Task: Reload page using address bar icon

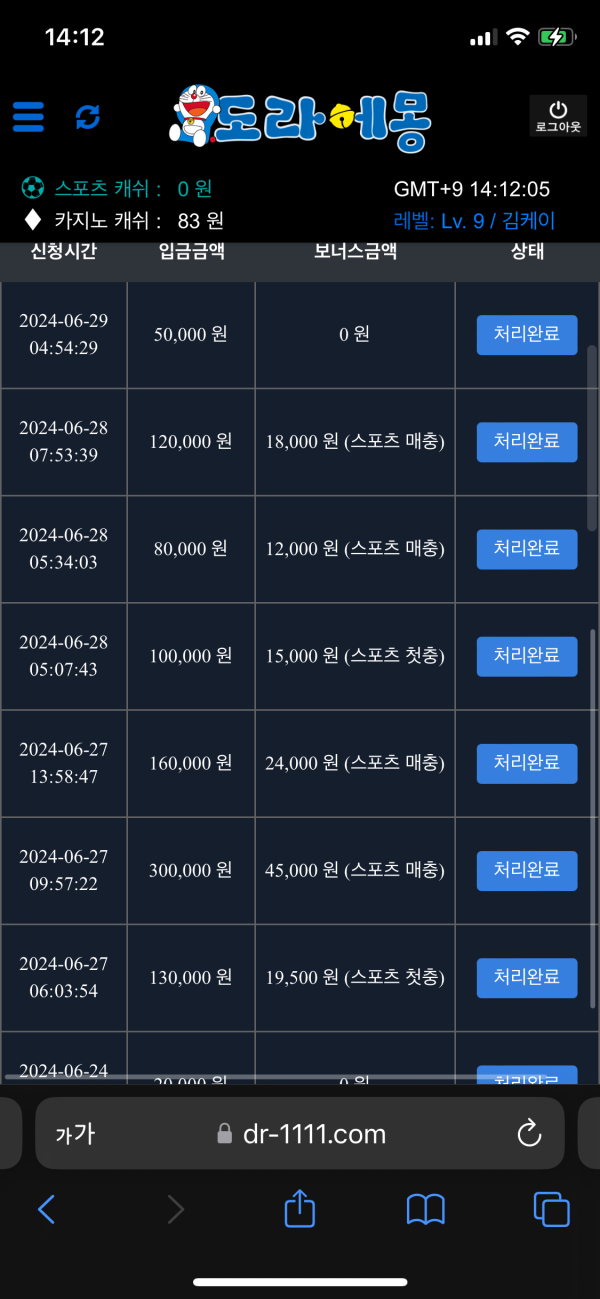Action: pos(528,1133)
